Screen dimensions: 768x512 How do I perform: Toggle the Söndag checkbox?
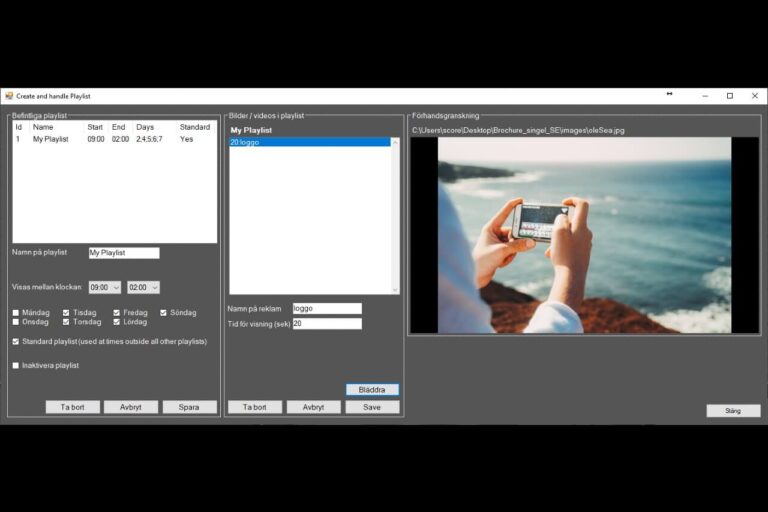point(164,313)
